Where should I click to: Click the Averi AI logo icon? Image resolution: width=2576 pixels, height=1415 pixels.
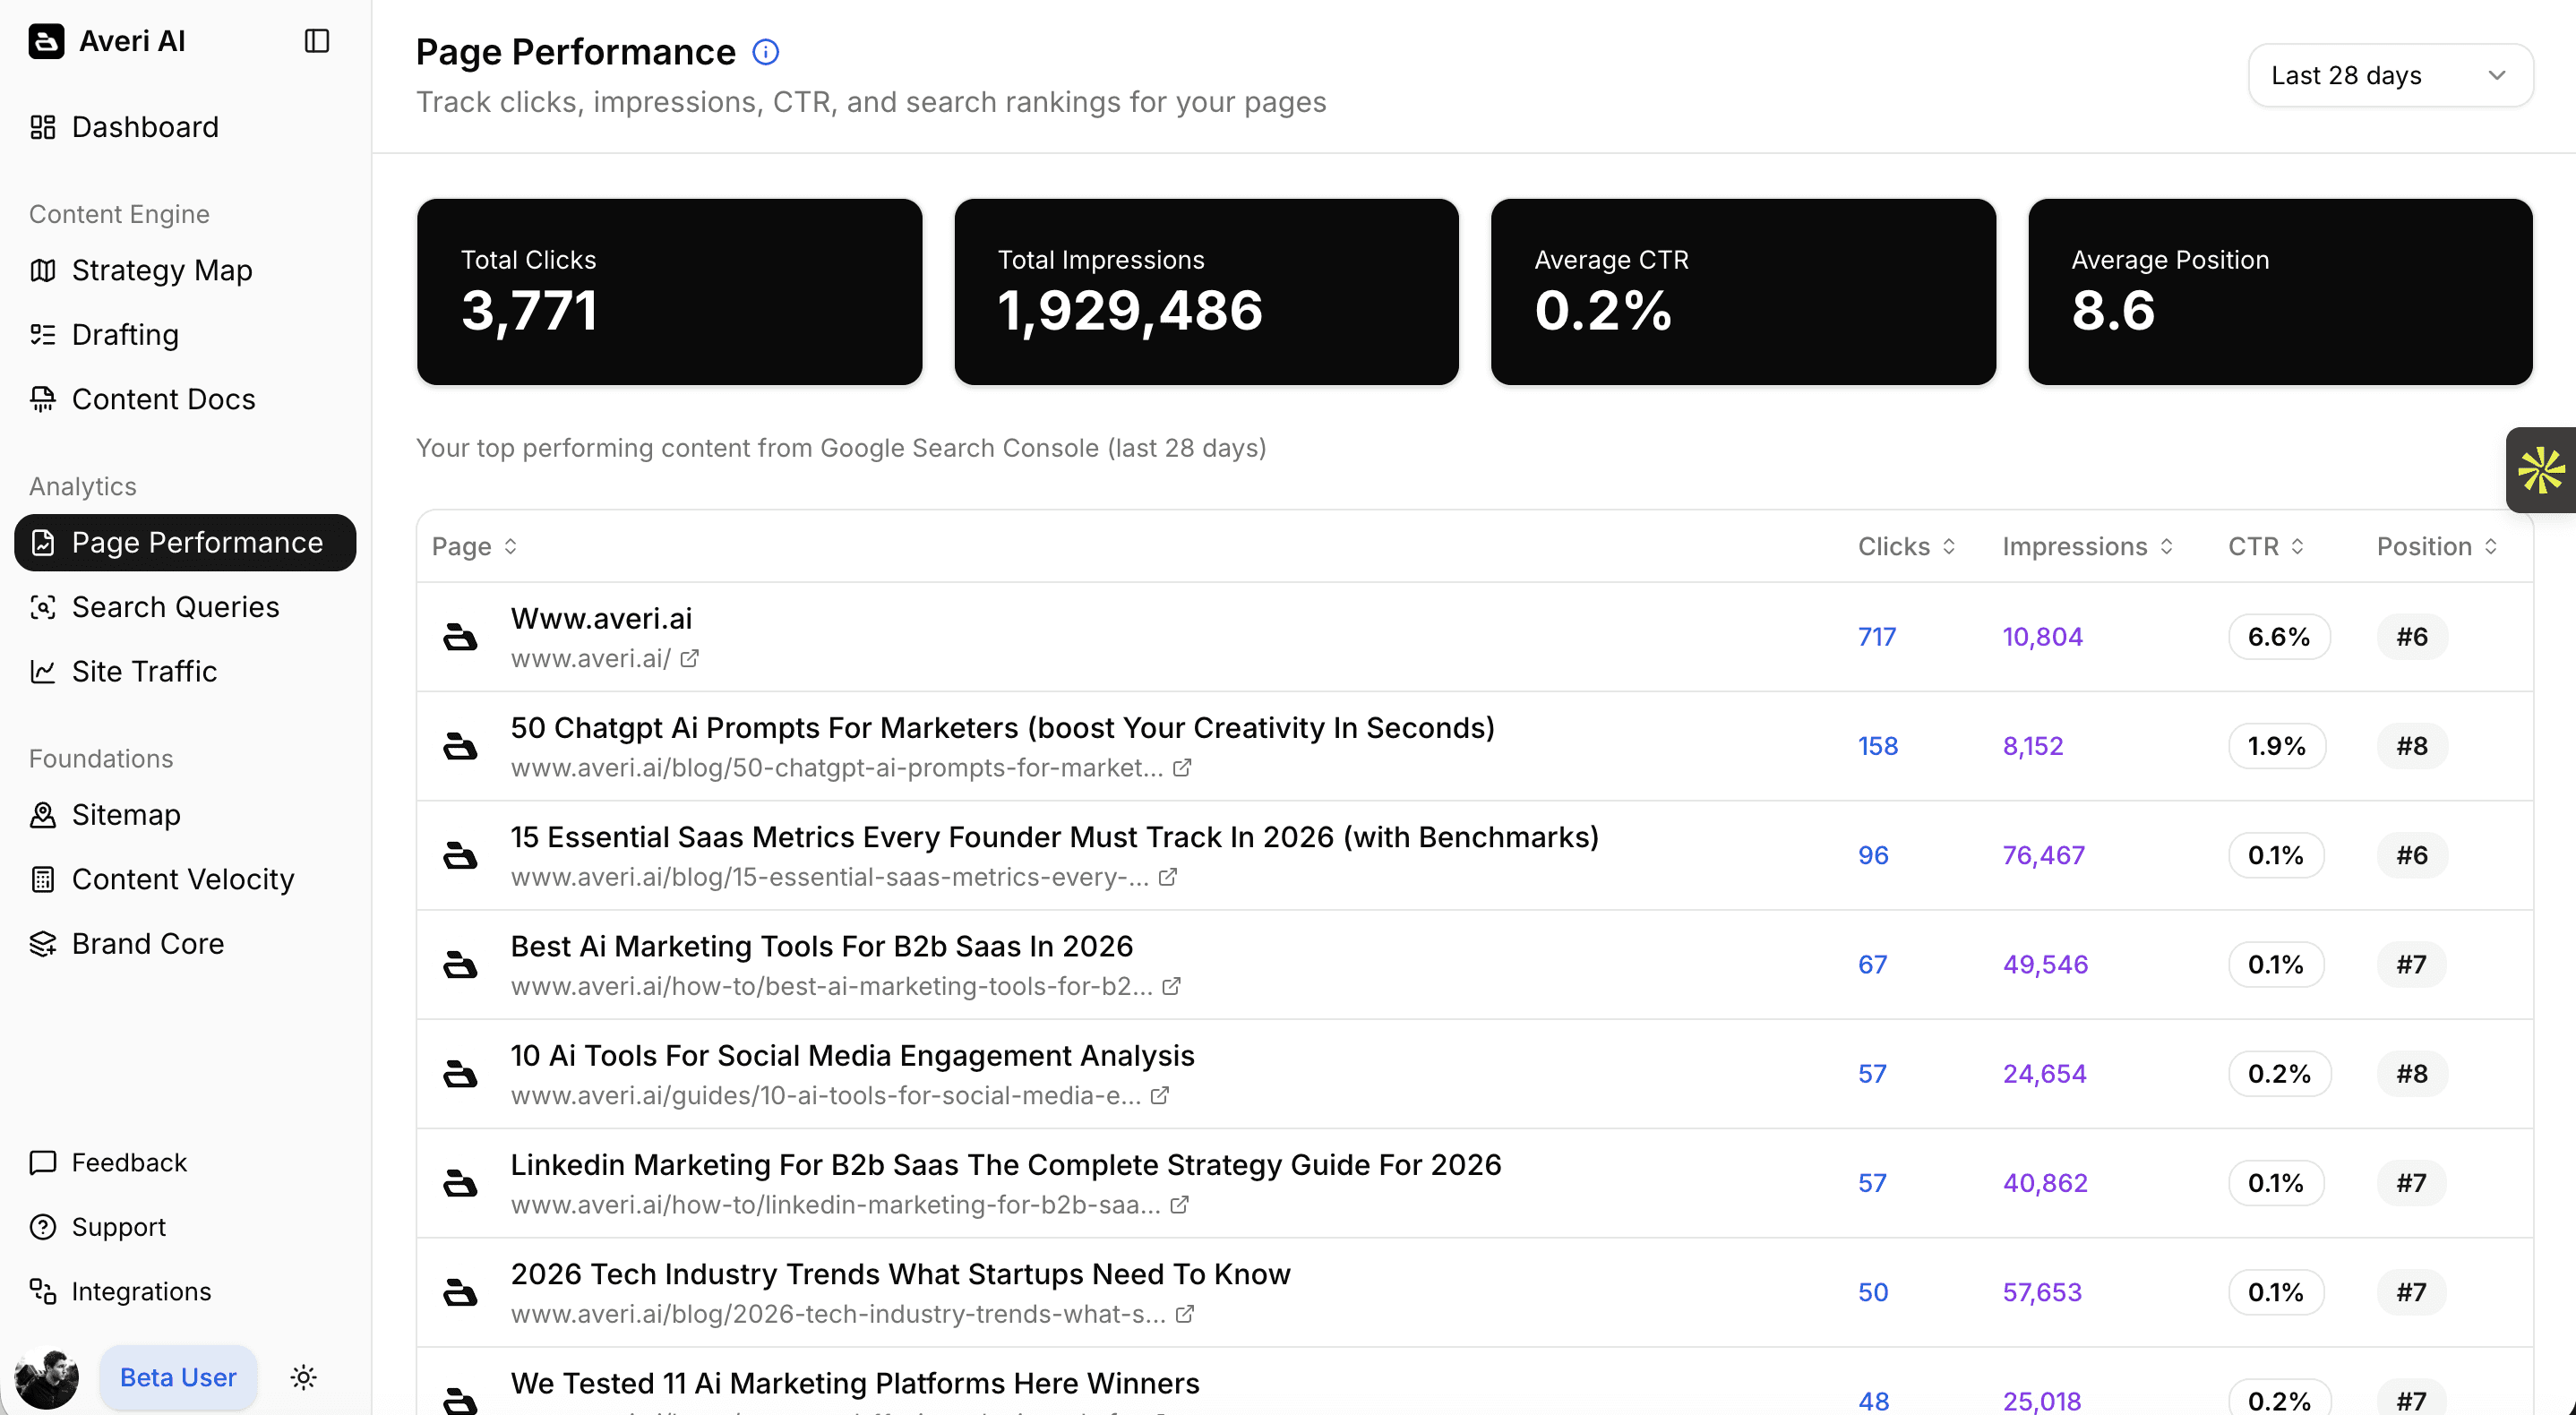coord(46,41)
